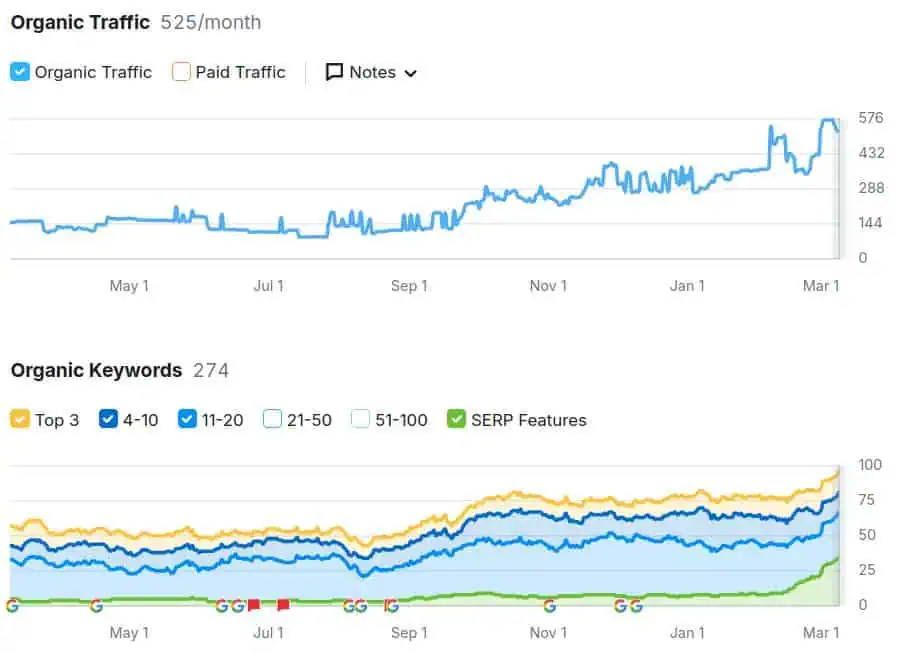Image resolution: width=898 pixels, height=653 pixels.
Task: Open first red flag note before Jul 1
Action: (x=254, y=605)
